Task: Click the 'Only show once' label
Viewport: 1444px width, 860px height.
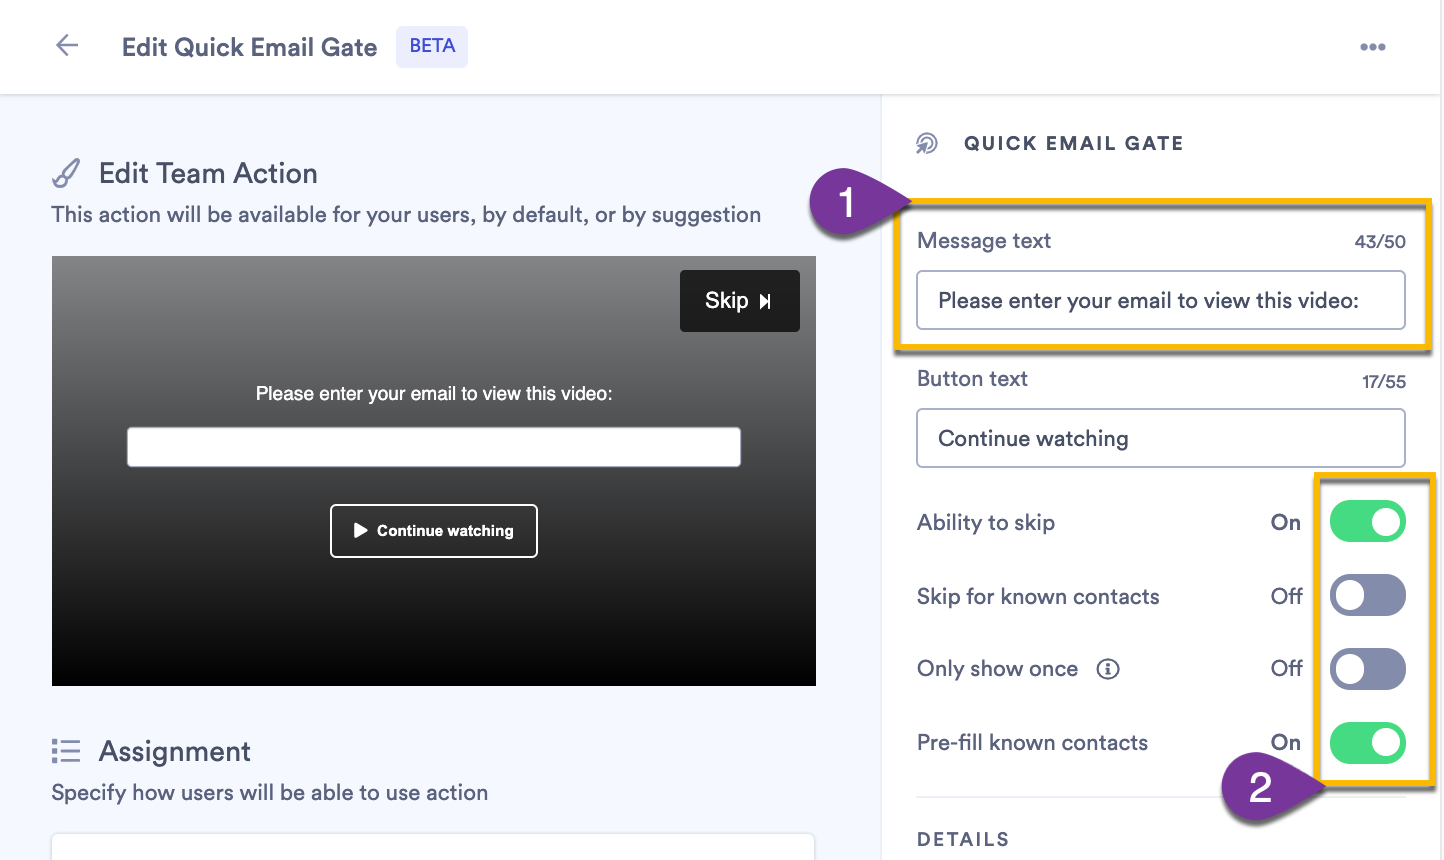Action: coord(997,669)
